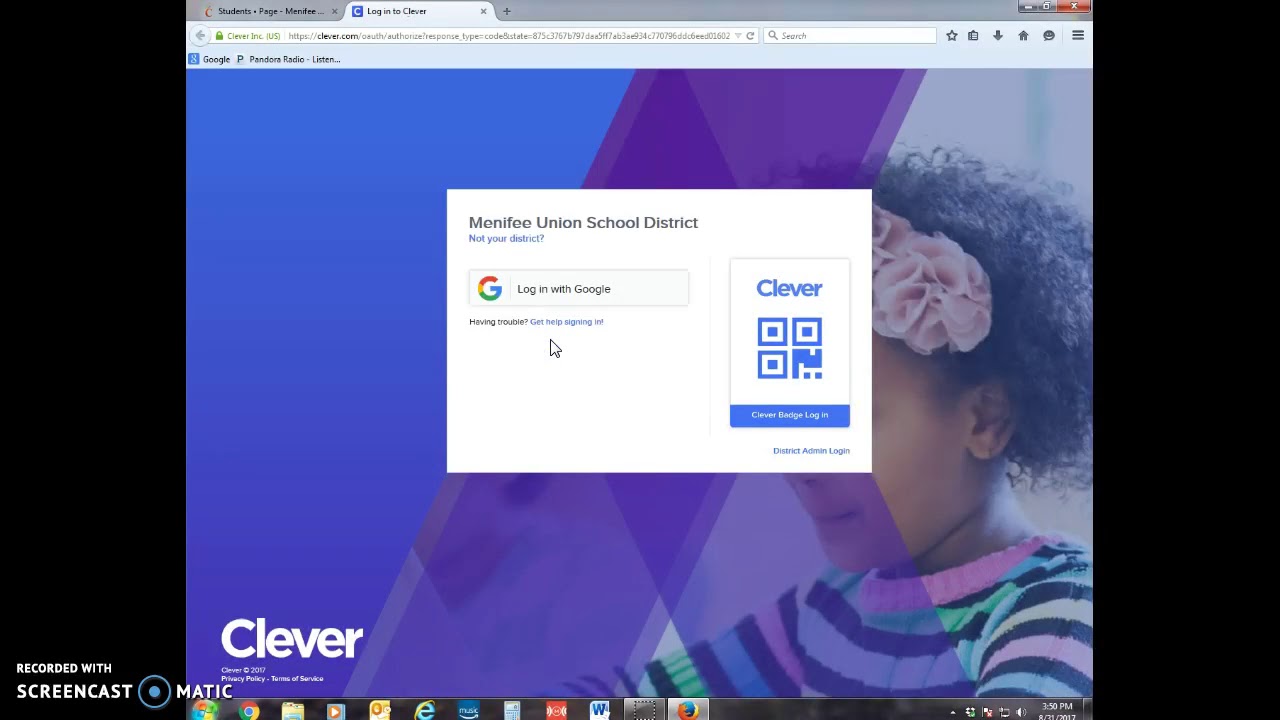Bookmark this page with the star icon

coord(951,36)
